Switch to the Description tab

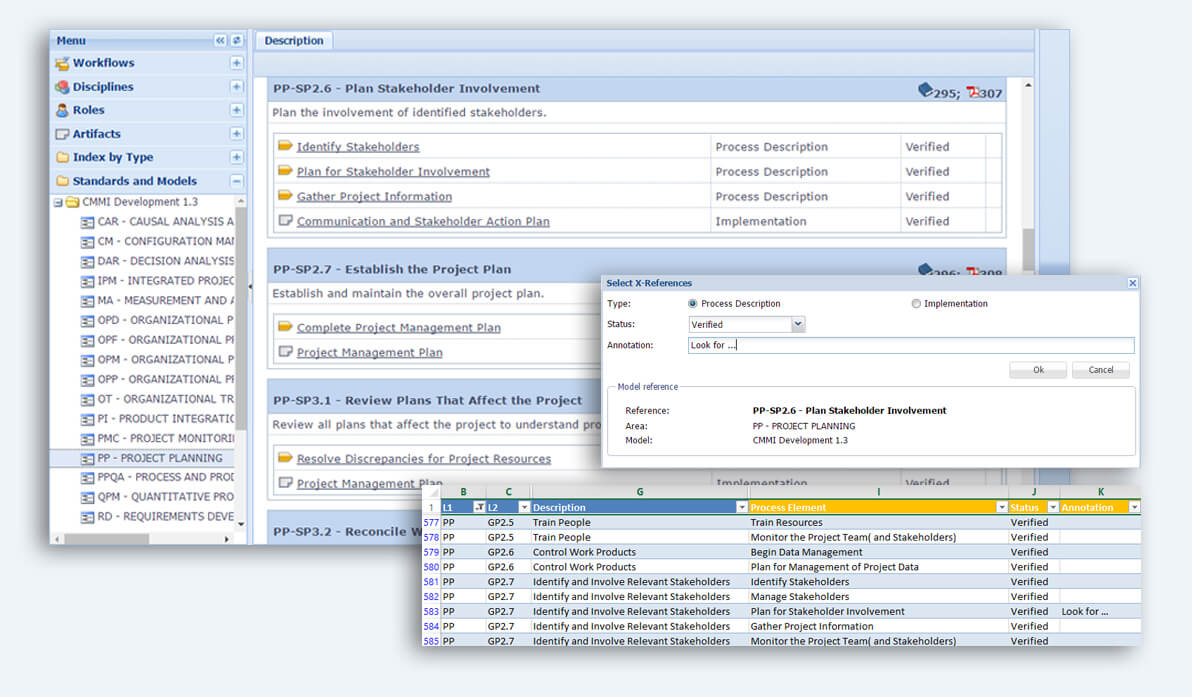(293, 40)
